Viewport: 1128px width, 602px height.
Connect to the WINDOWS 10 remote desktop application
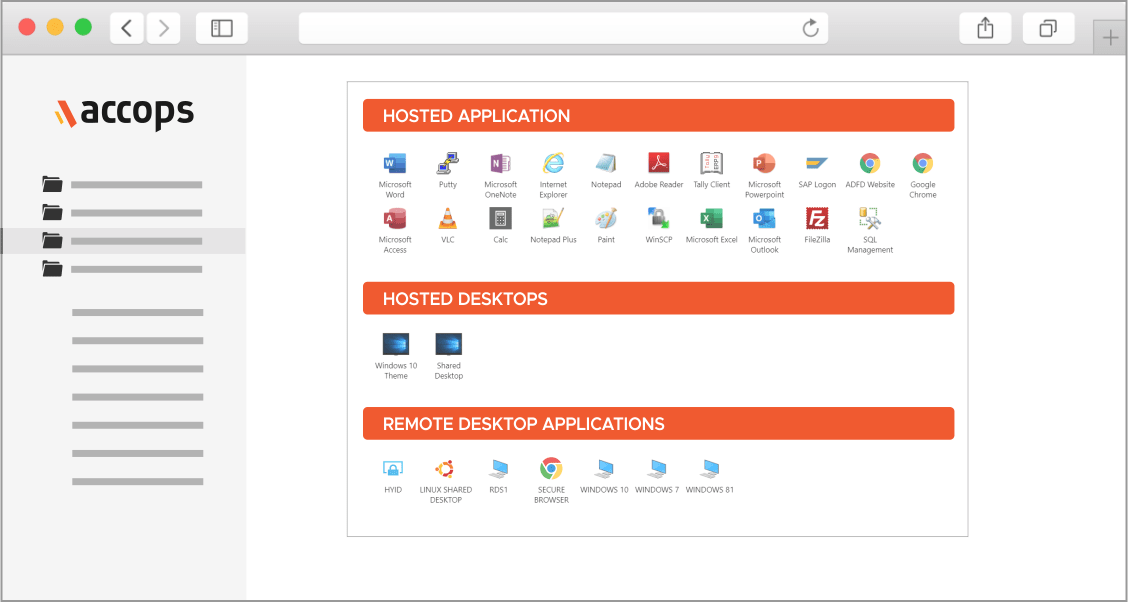click(x=604, y=469)
